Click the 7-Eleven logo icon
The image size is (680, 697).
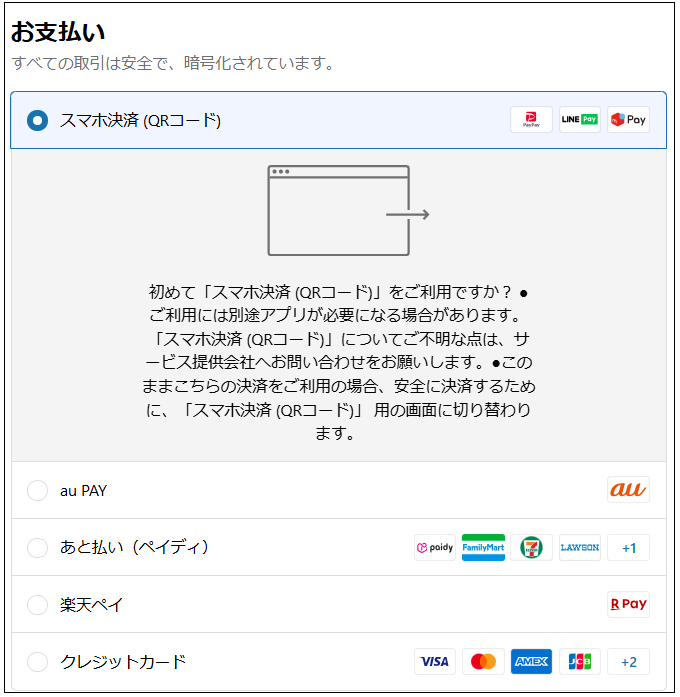[532, 548]
